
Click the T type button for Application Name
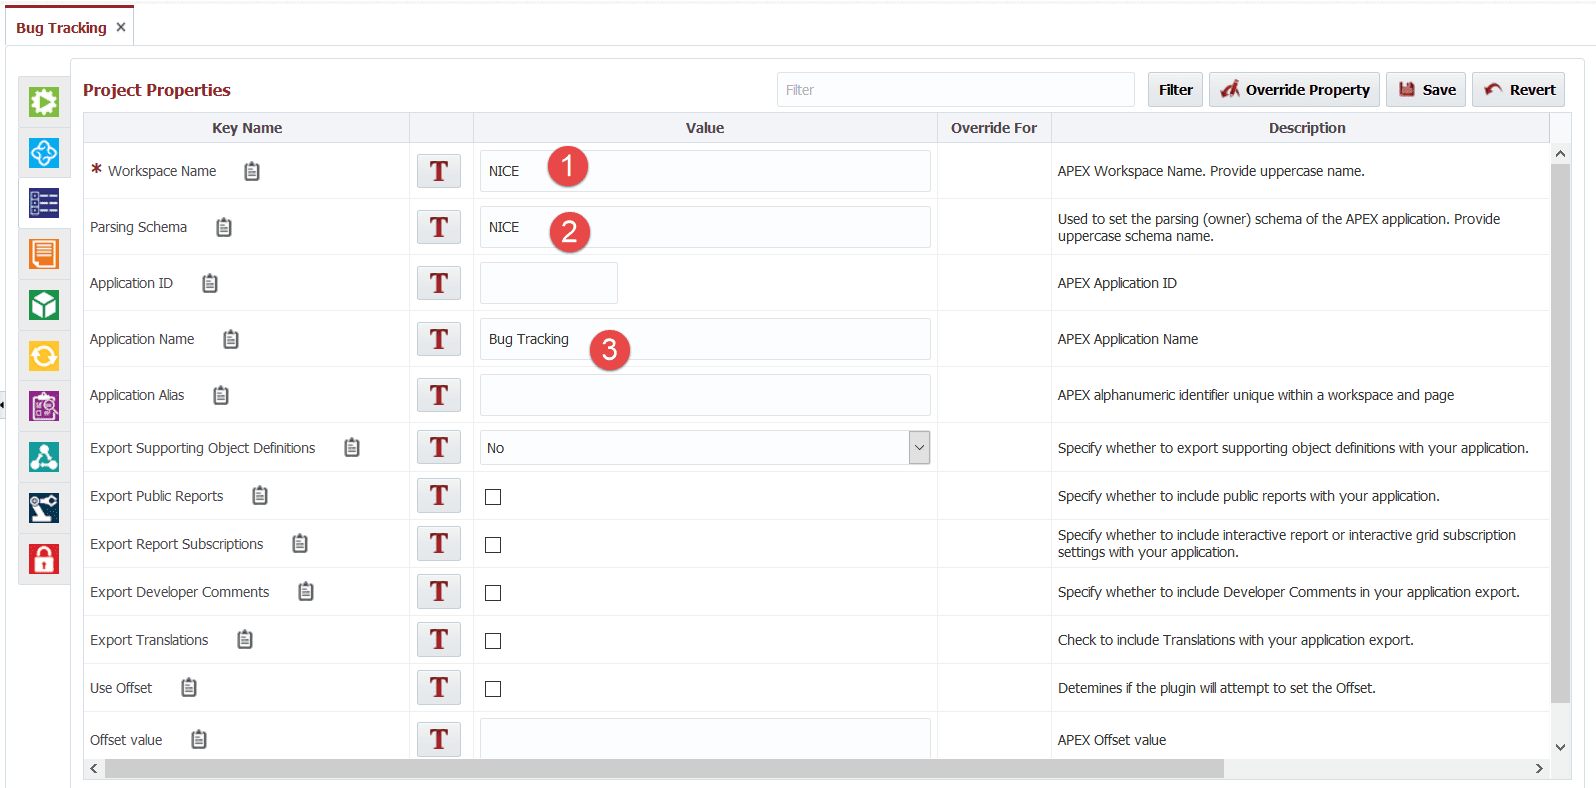coord(439,339)
